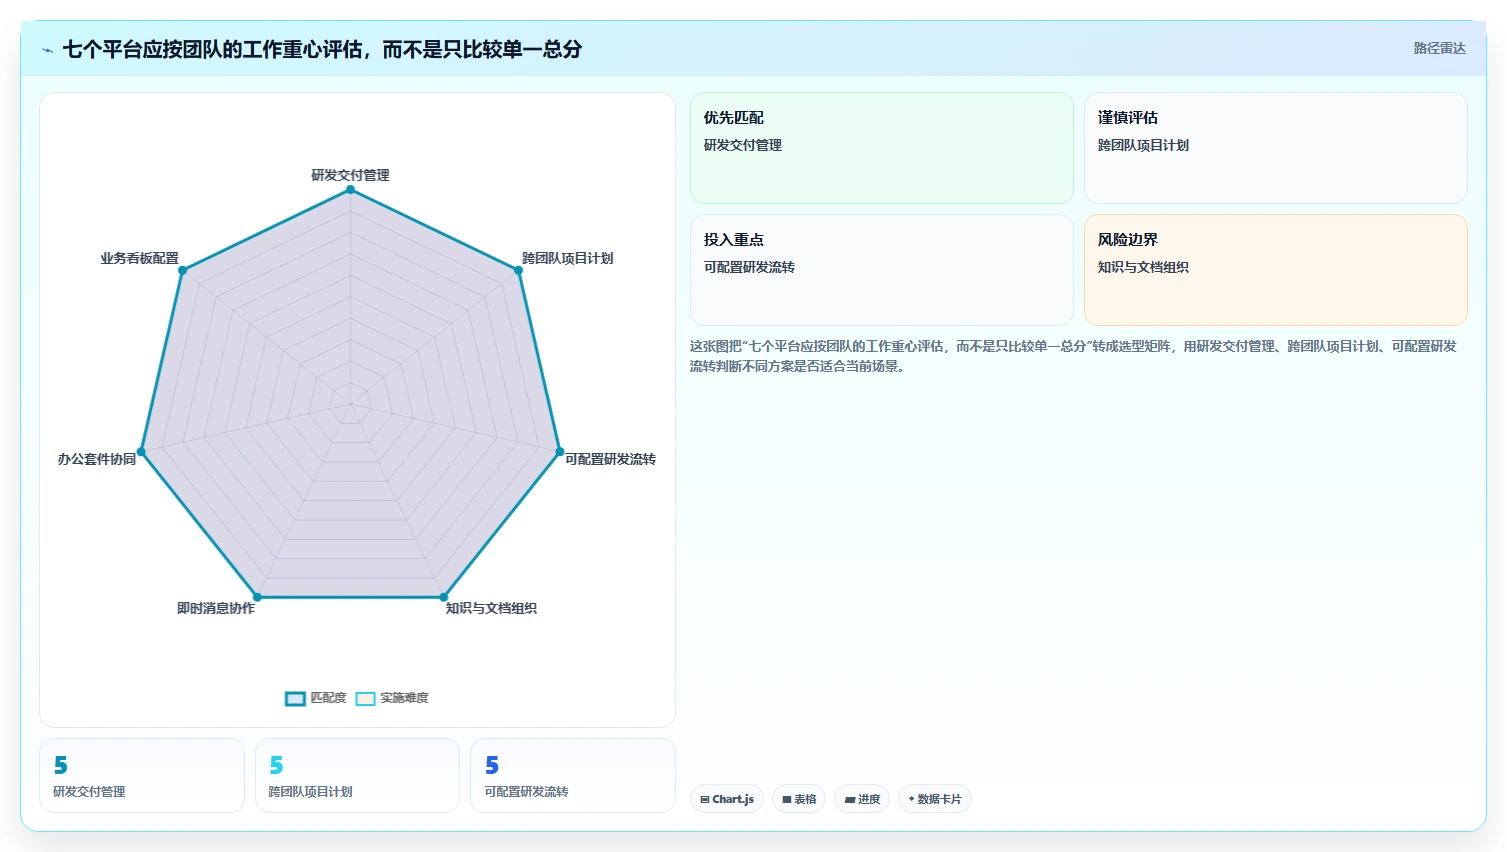Click 可配置研发流转 text in 投入重点 card

point(749,267)
